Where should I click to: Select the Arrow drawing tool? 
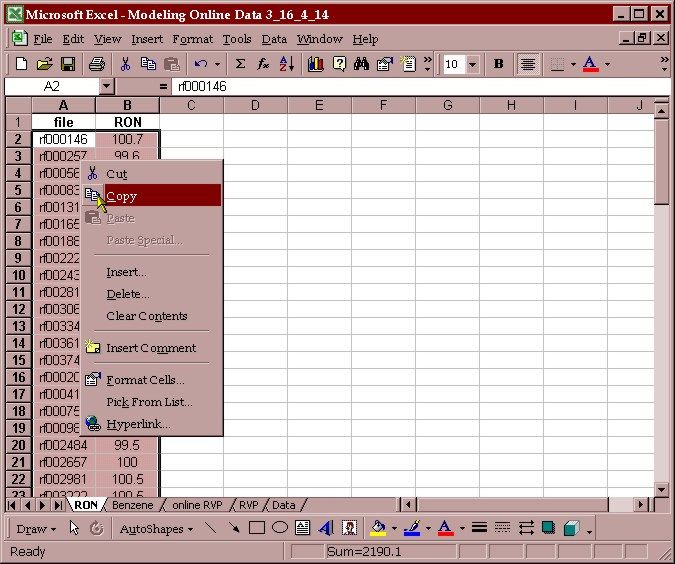point(234,528)
